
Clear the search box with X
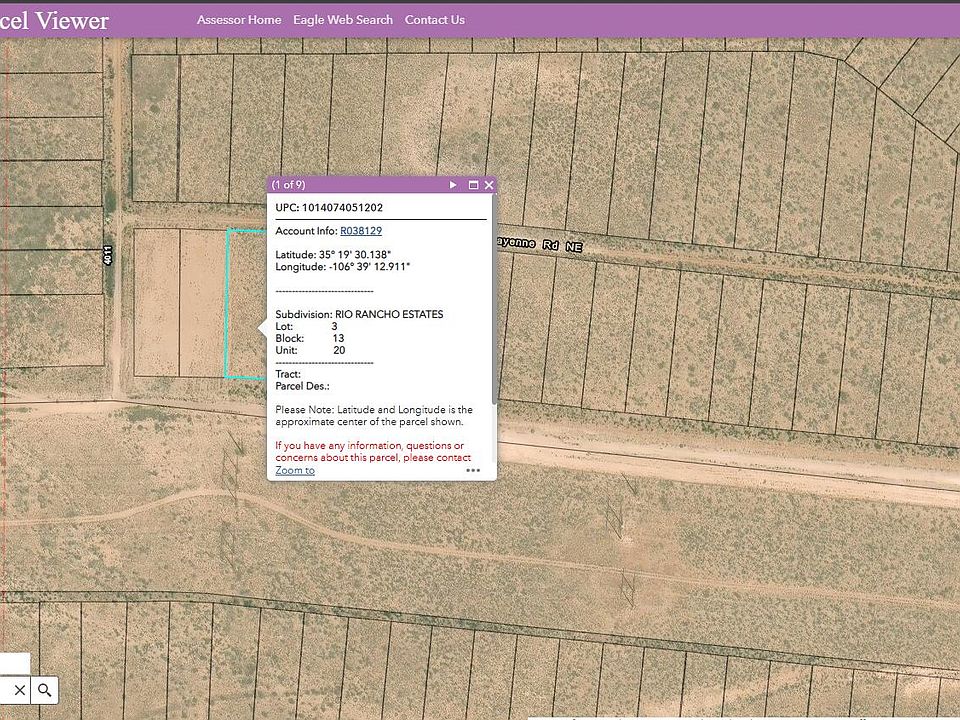coord(20,691)
